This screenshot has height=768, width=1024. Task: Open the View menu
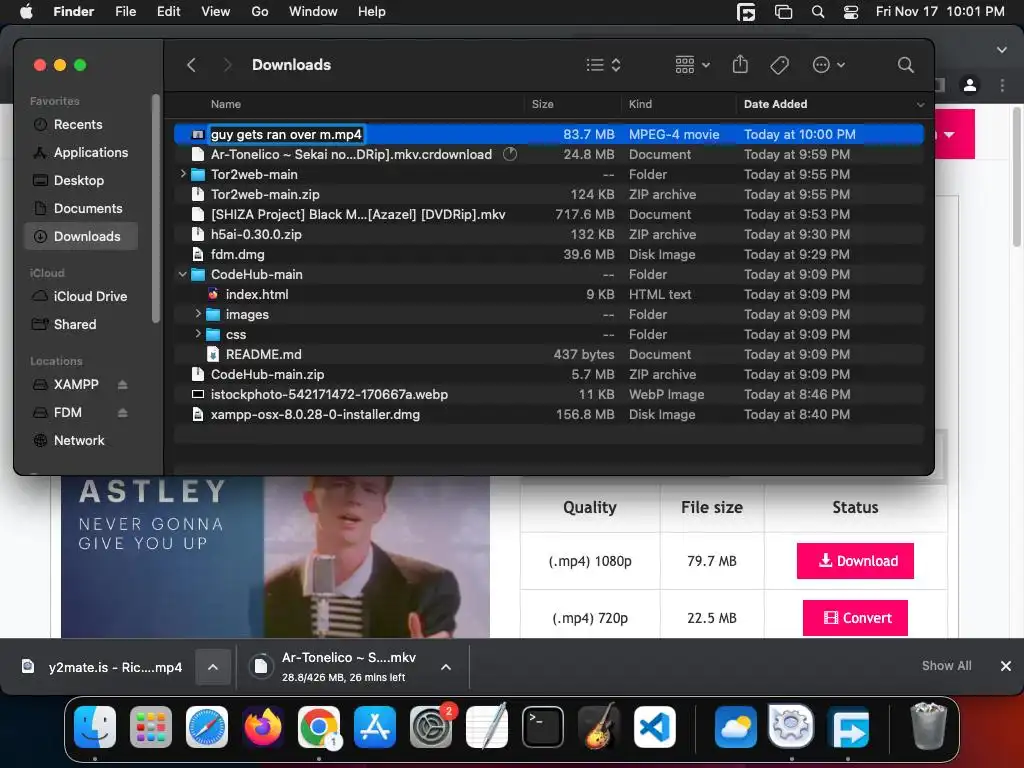pos(216,12)
